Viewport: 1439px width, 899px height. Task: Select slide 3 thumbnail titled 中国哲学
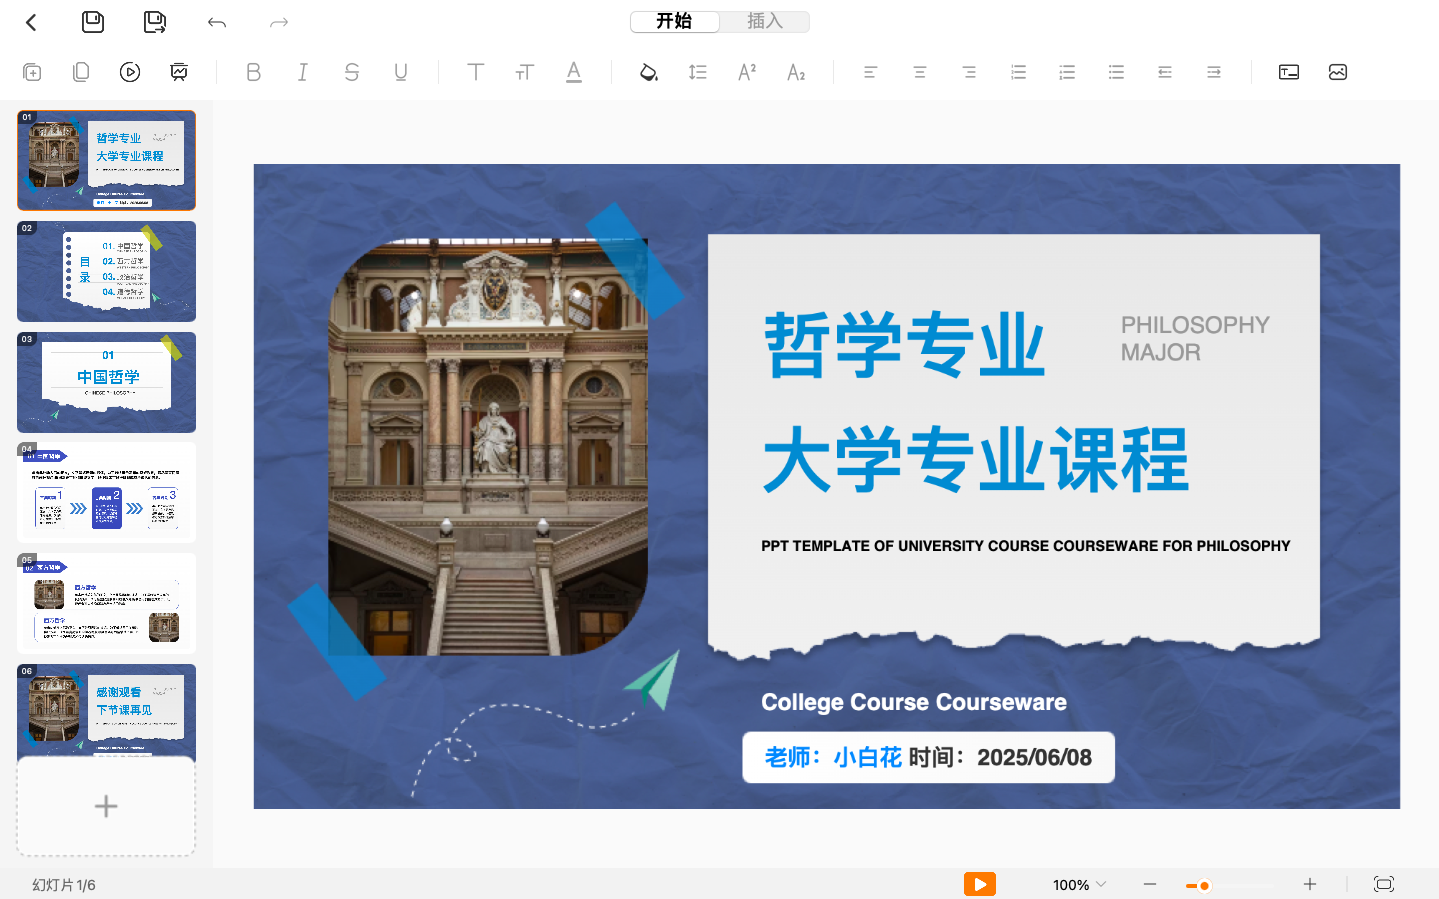[x=106, y=382]
